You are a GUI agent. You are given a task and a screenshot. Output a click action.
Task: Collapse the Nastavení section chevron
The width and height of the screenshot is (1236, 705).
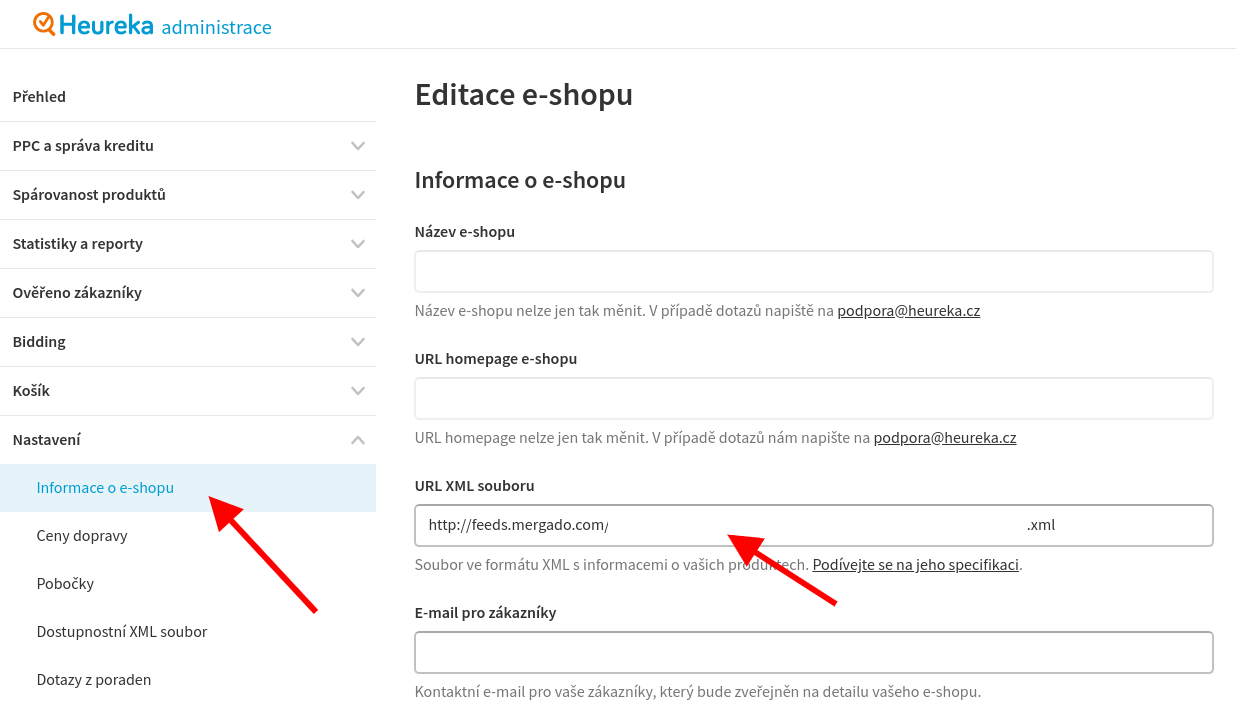[358, 440]
